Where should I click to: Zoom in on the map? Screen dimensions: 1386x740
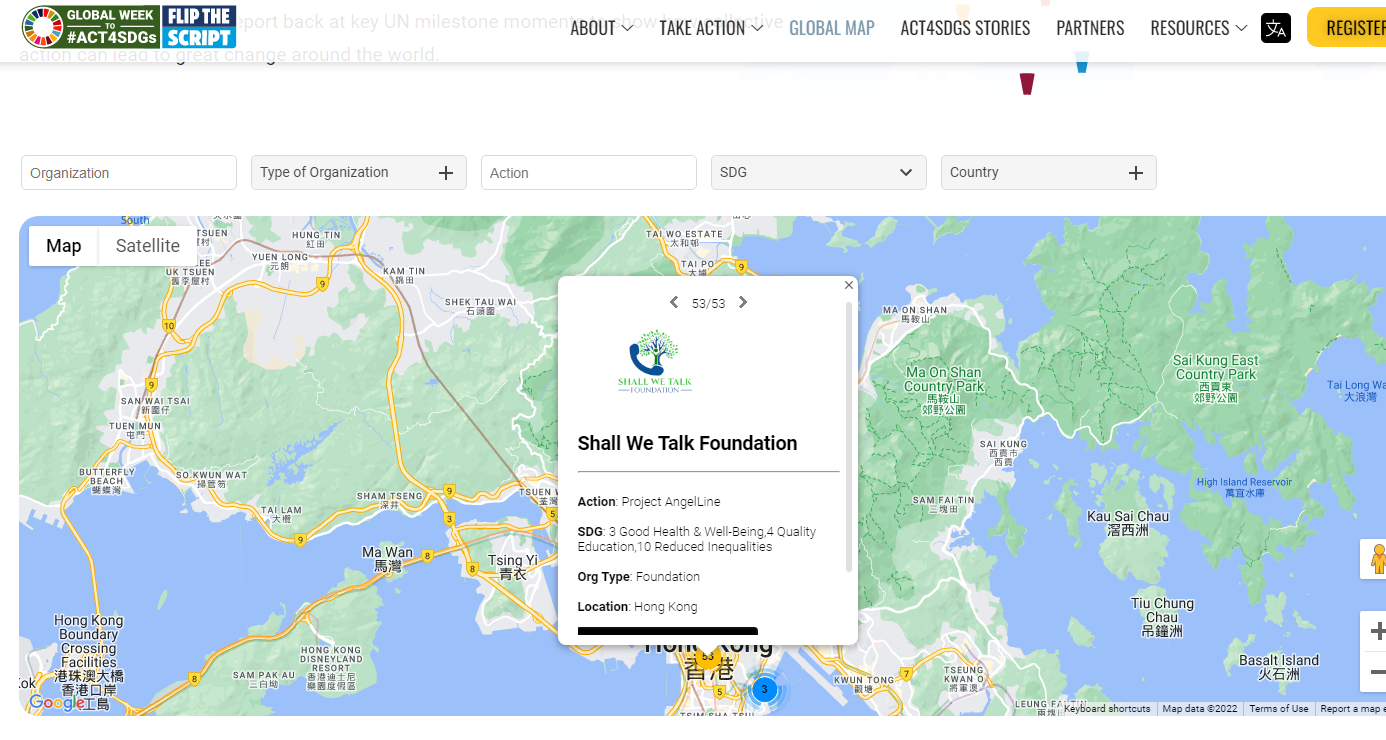(1376, 631)
